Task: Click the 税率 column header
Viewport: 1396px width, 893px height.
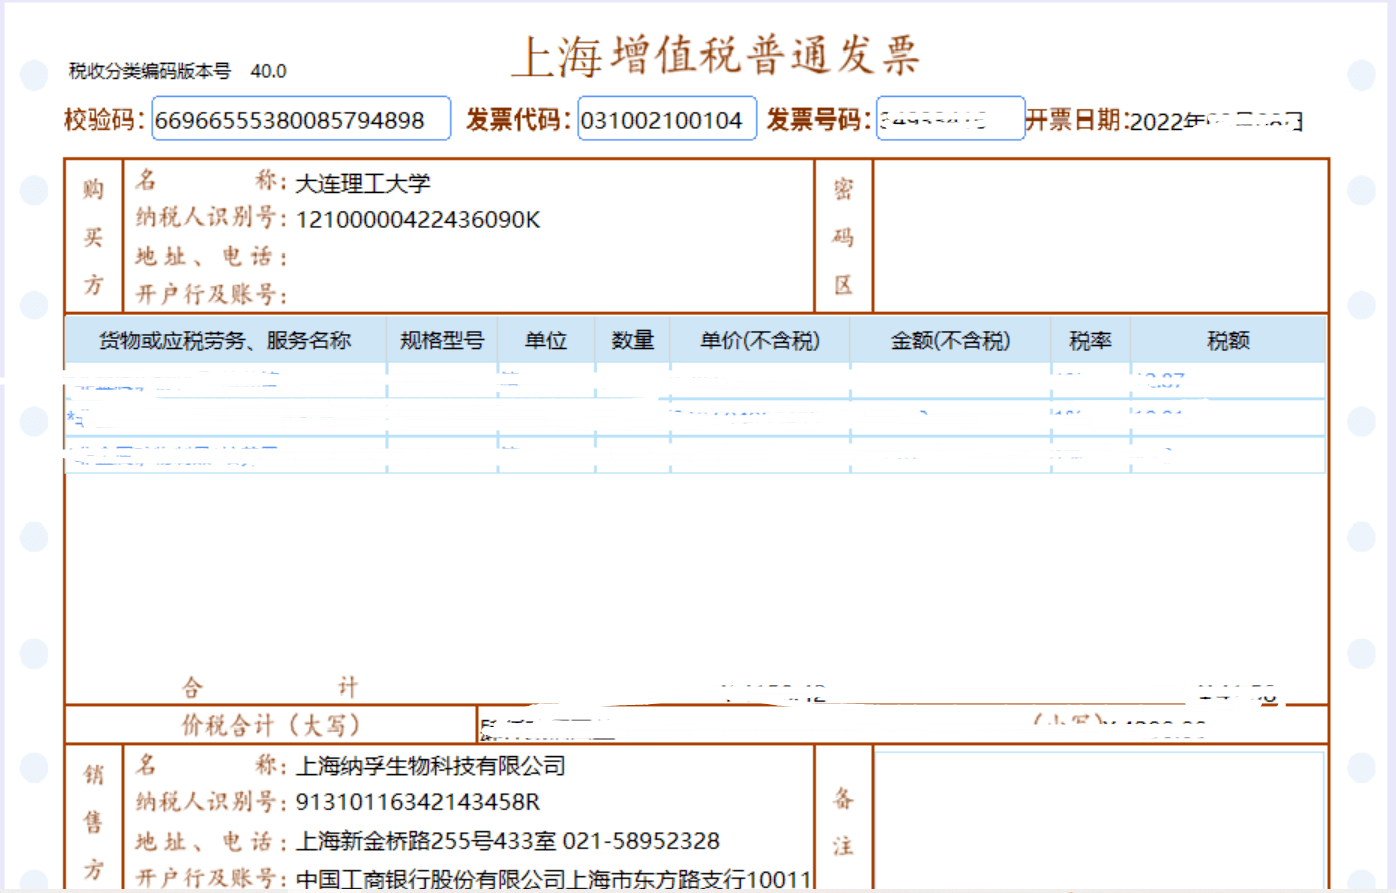Action: [x=1090, y=341]
